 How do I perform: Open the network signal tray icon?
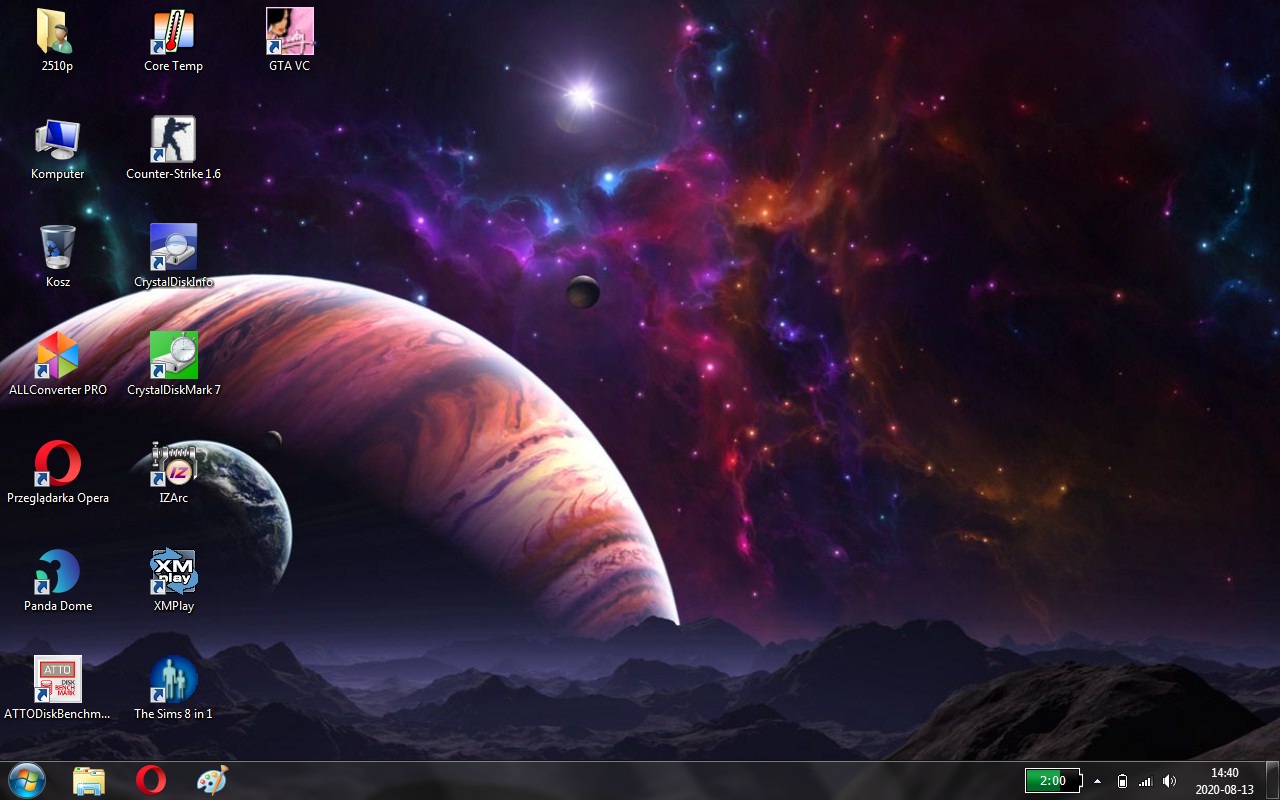coord(1146,781)
